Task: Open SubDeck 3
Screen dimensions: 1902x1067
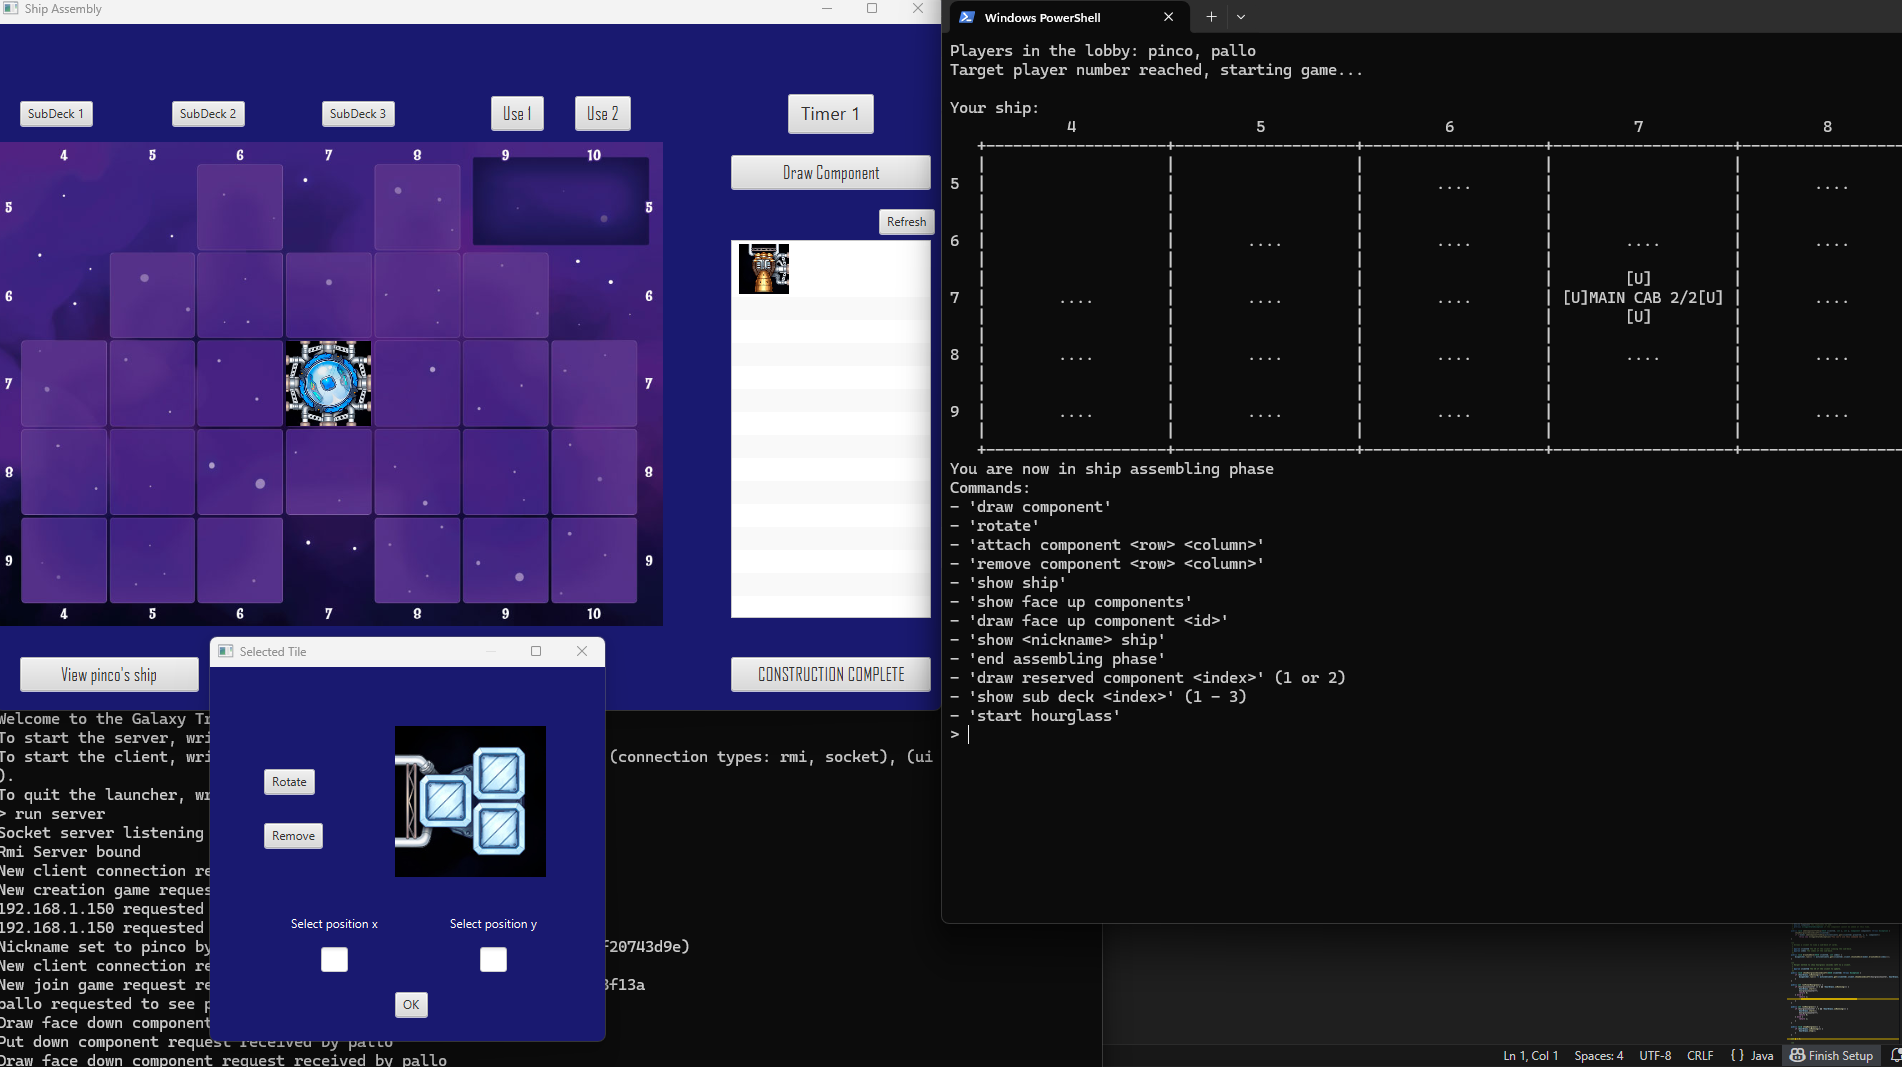Action: (358, 114)
